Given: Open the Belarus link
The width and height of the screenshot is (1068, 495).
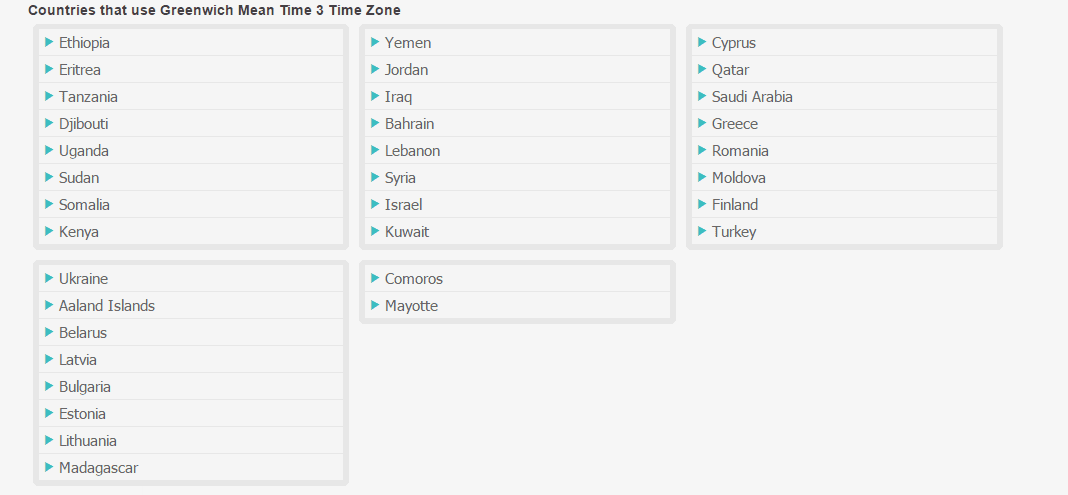Looking at the screenshot, I should [x=83, y=333].
